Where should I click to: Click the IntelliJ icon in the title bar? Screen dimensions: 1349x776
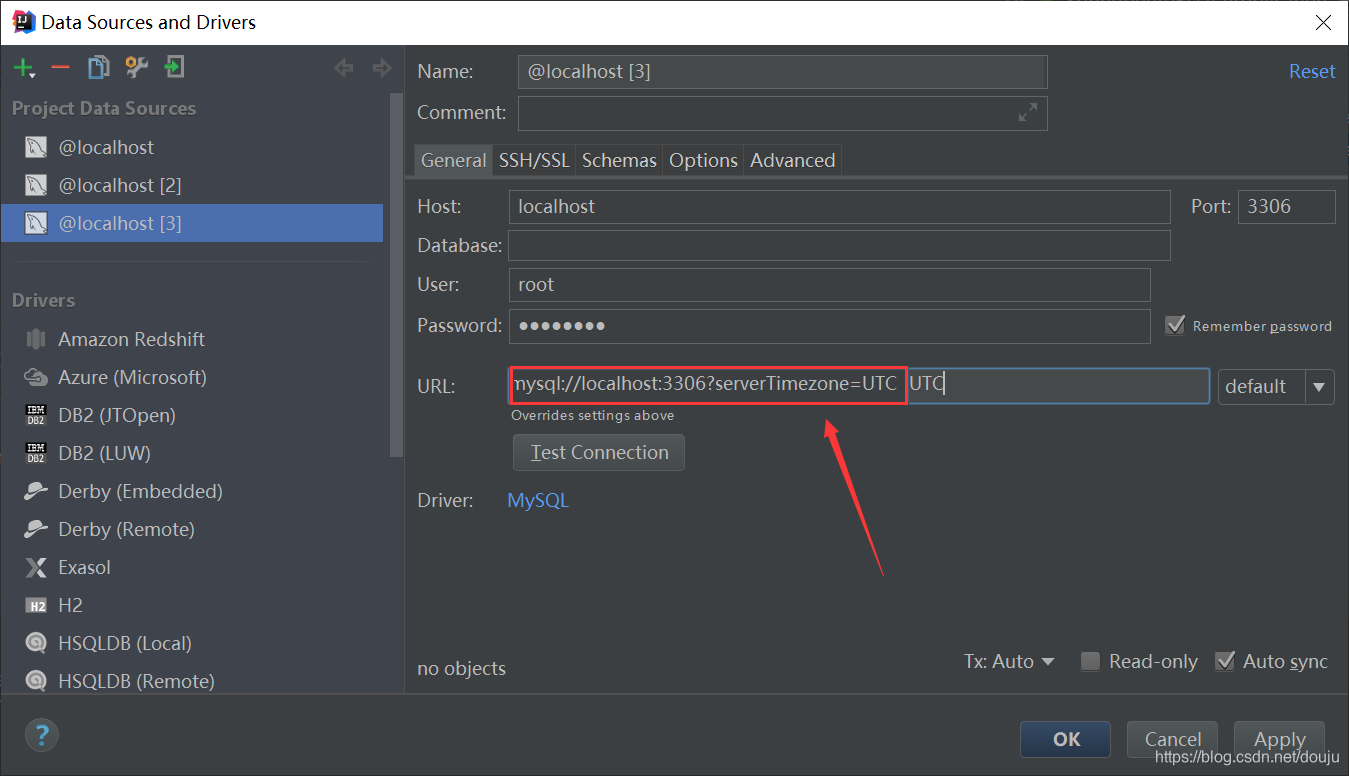(x=24, y=22)
